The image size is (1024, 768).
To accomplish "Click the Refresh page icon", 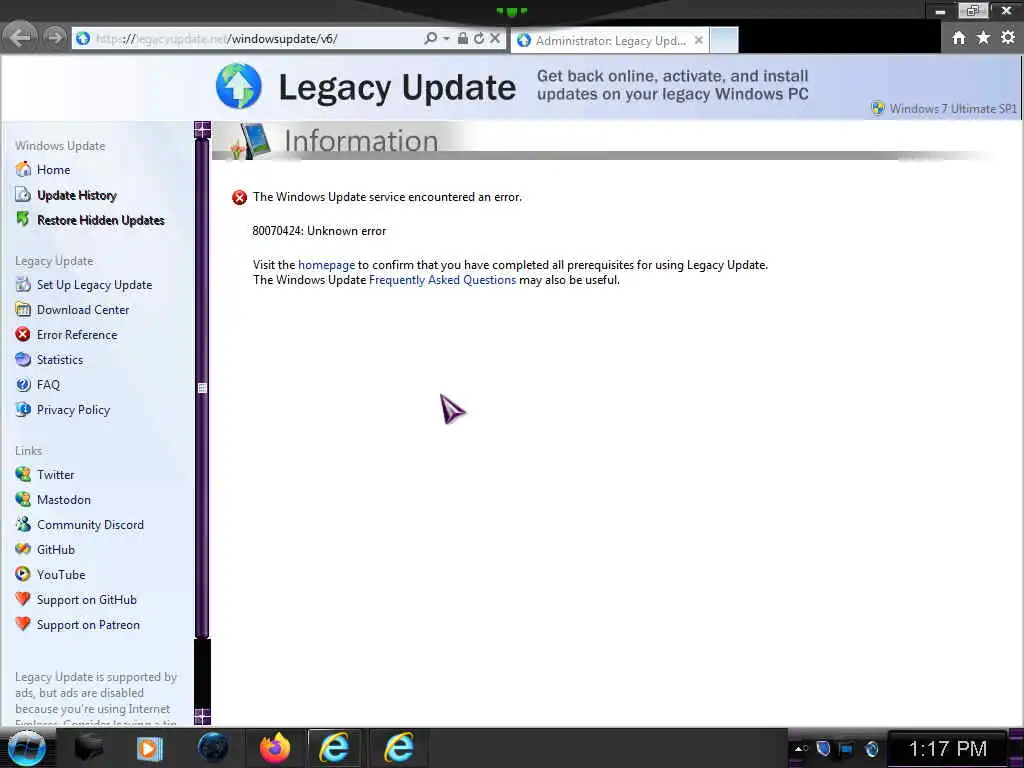I will 479,39.
